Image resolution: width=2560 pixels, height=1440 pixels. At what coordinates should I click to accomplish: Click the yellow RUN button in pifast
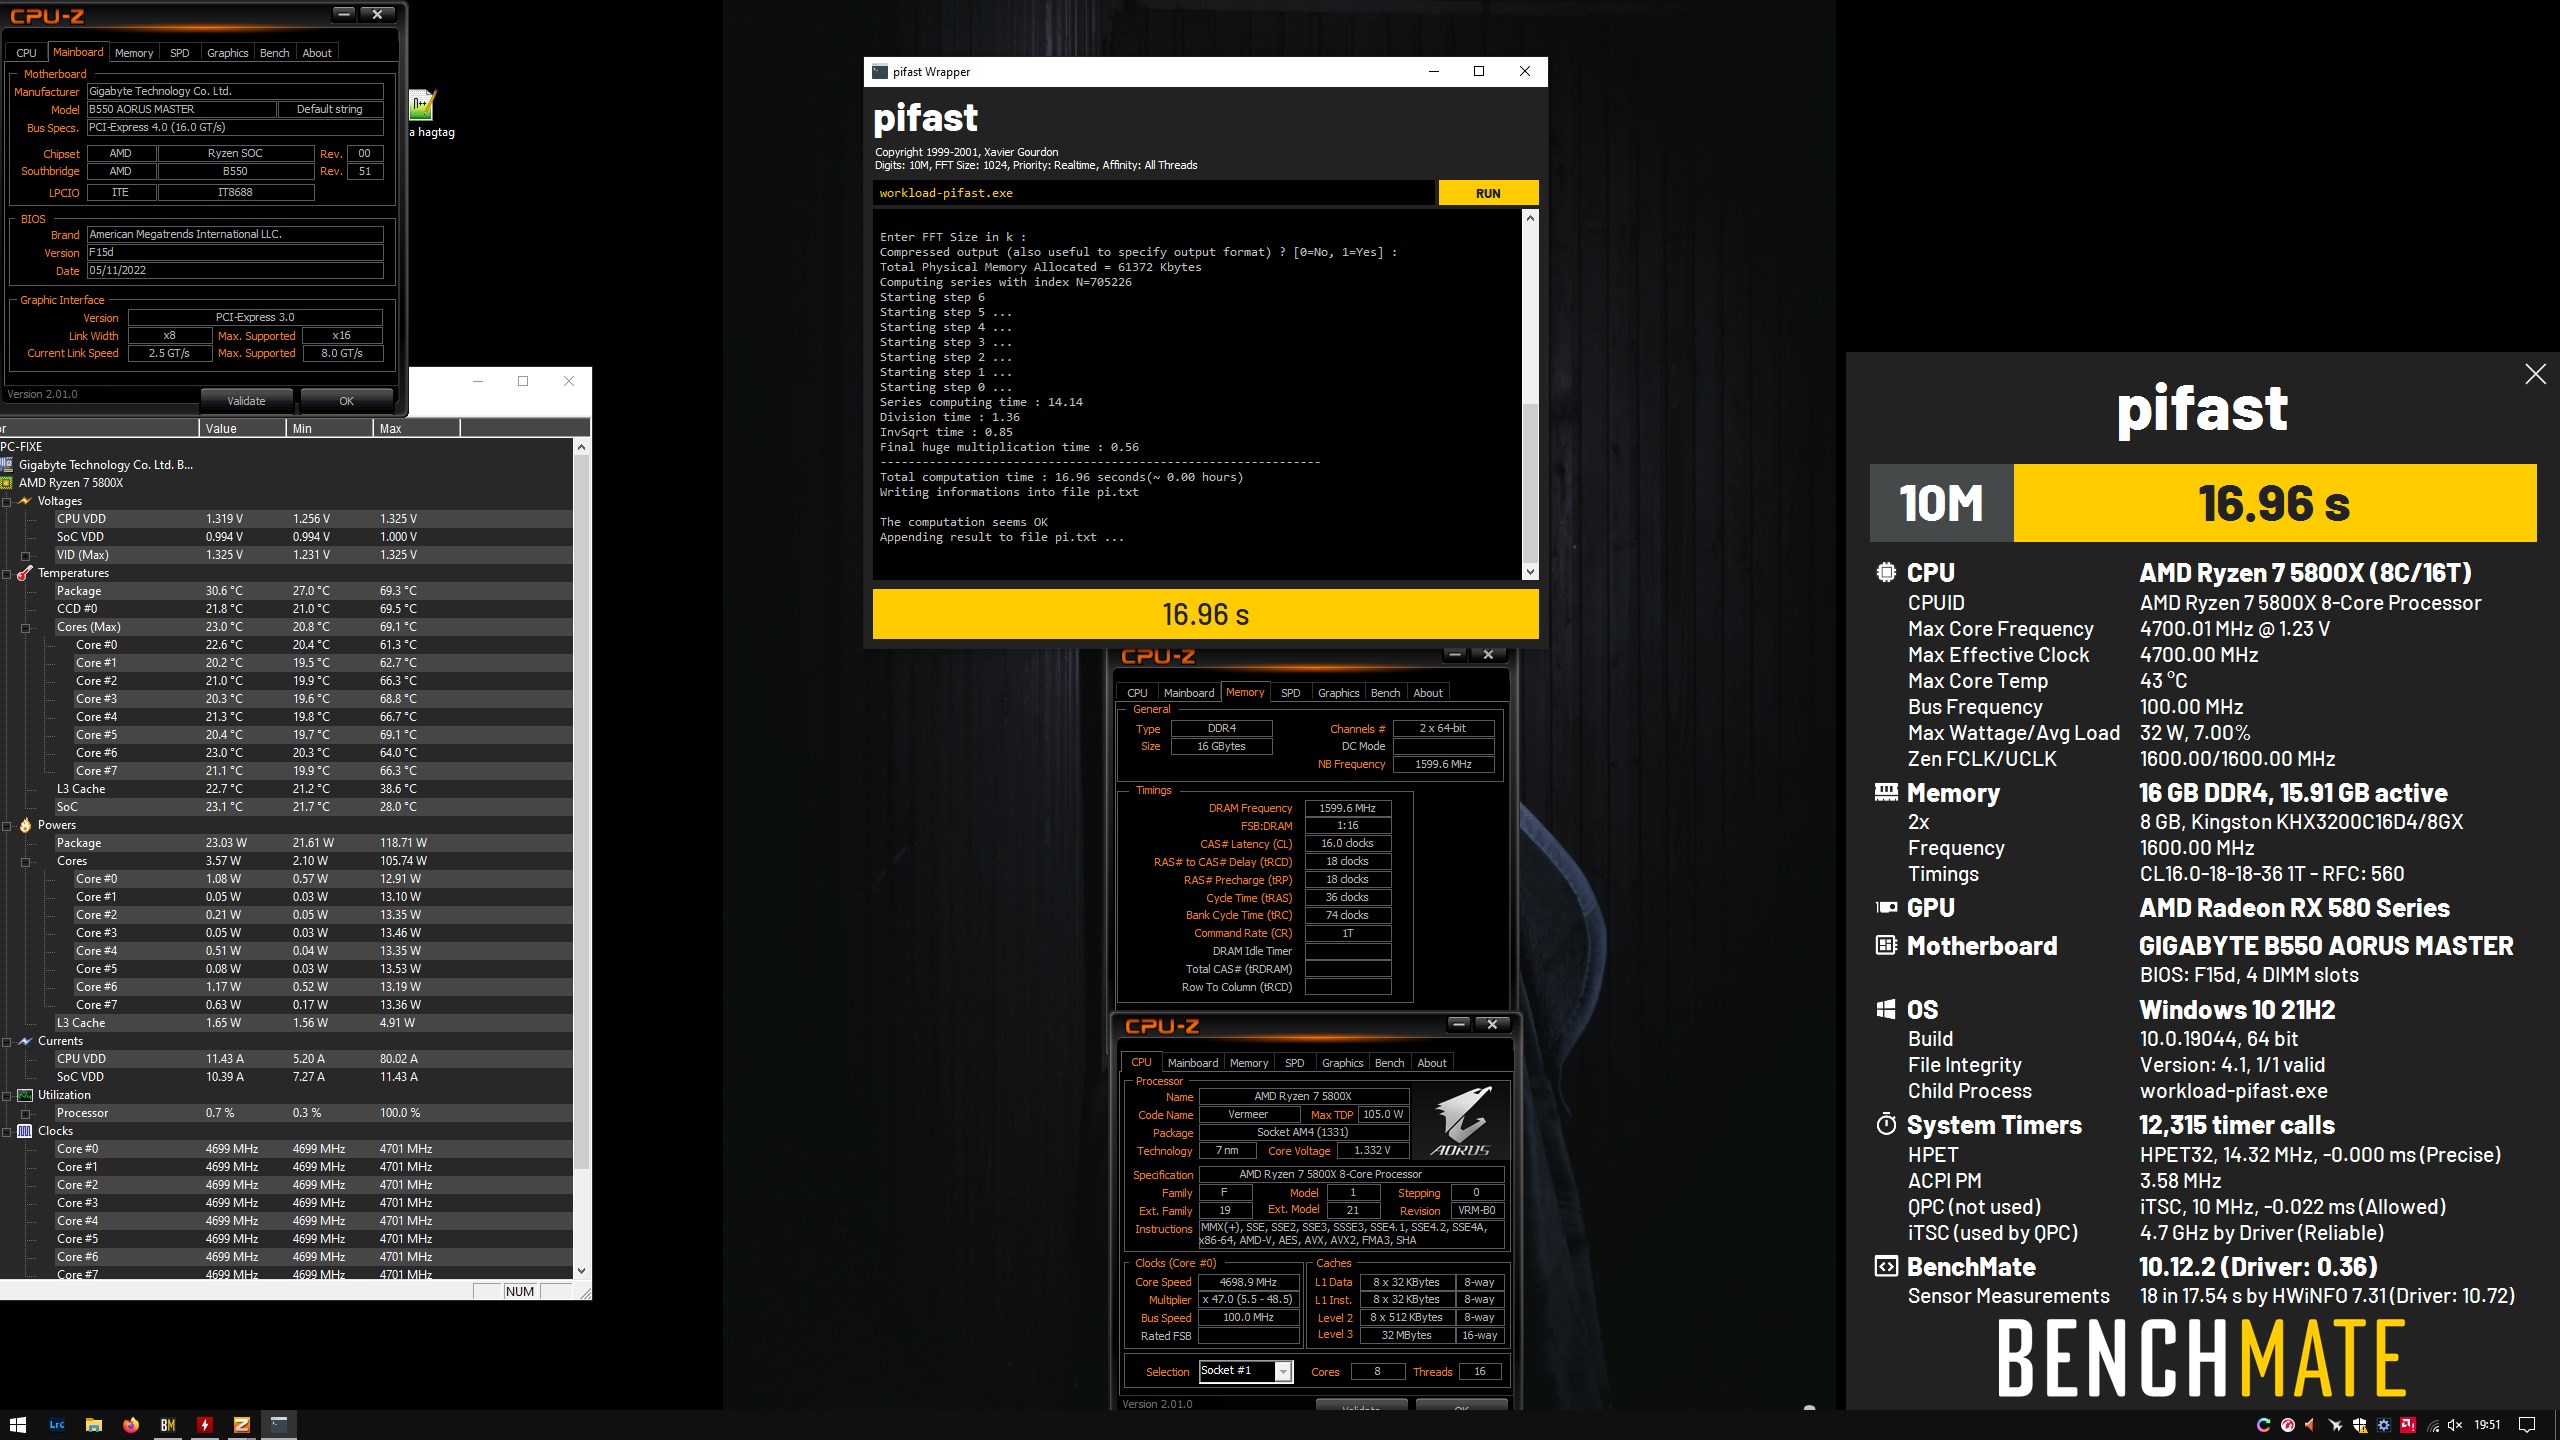point(1488,193)
